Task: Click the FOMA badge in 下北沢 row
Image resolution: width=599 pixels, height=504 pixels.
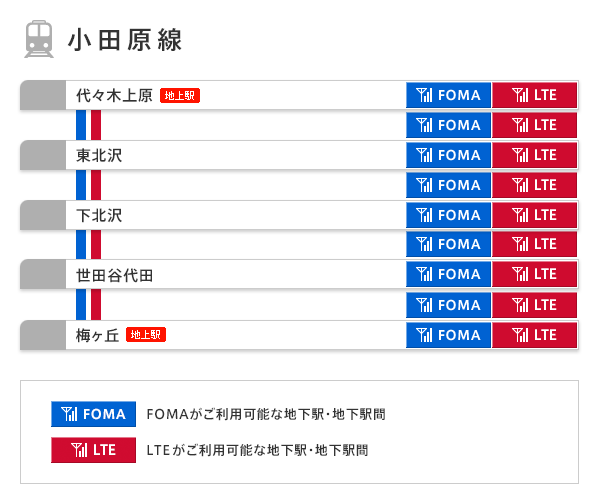Action: click(x=448, y=215)
